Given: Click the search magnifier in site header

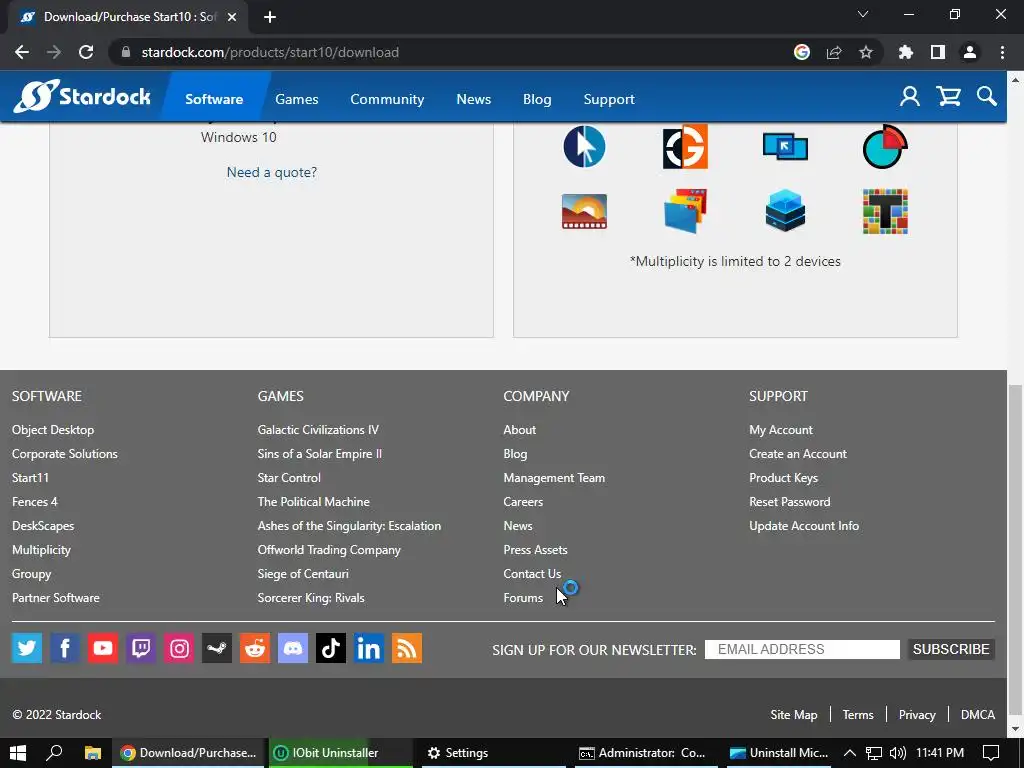Looking at the screenshot, I should tap(987, 97).
